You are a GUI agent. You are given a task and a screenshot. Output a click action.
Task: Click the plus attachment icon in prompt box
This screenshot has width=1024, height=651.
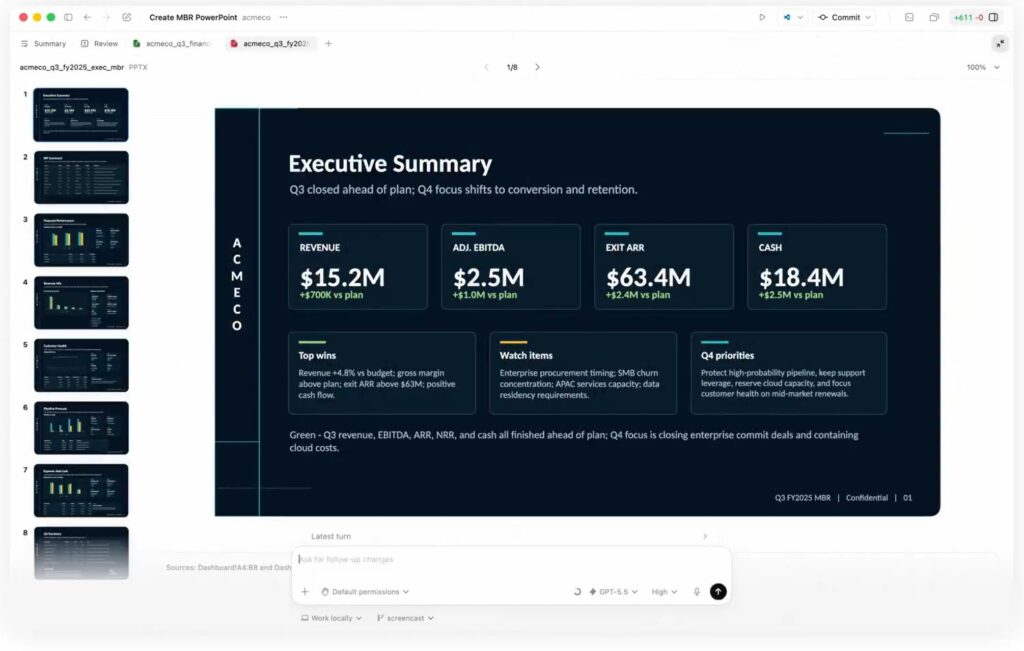pos(305,592)
